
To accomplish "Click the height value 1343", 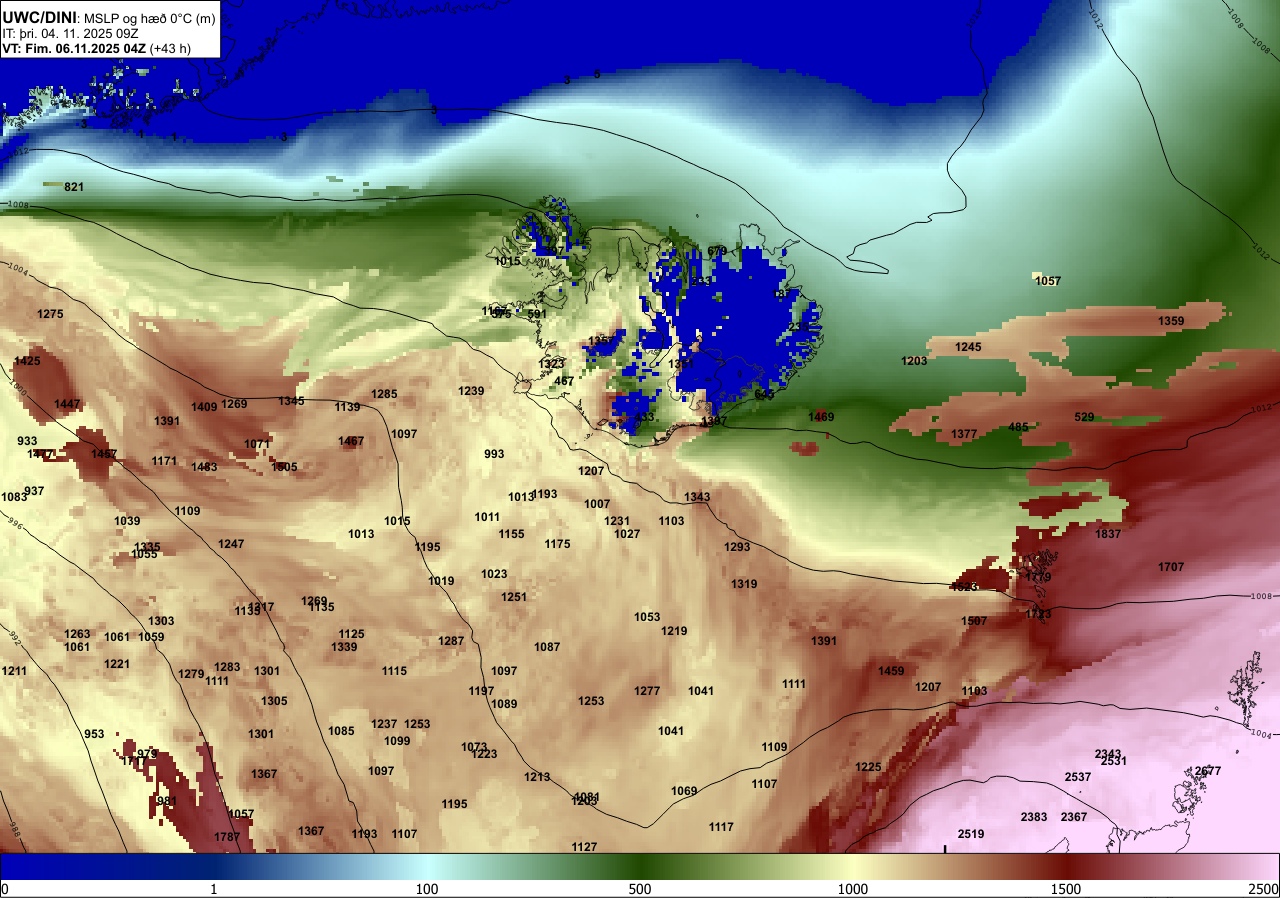I will (x=697, y=497).
